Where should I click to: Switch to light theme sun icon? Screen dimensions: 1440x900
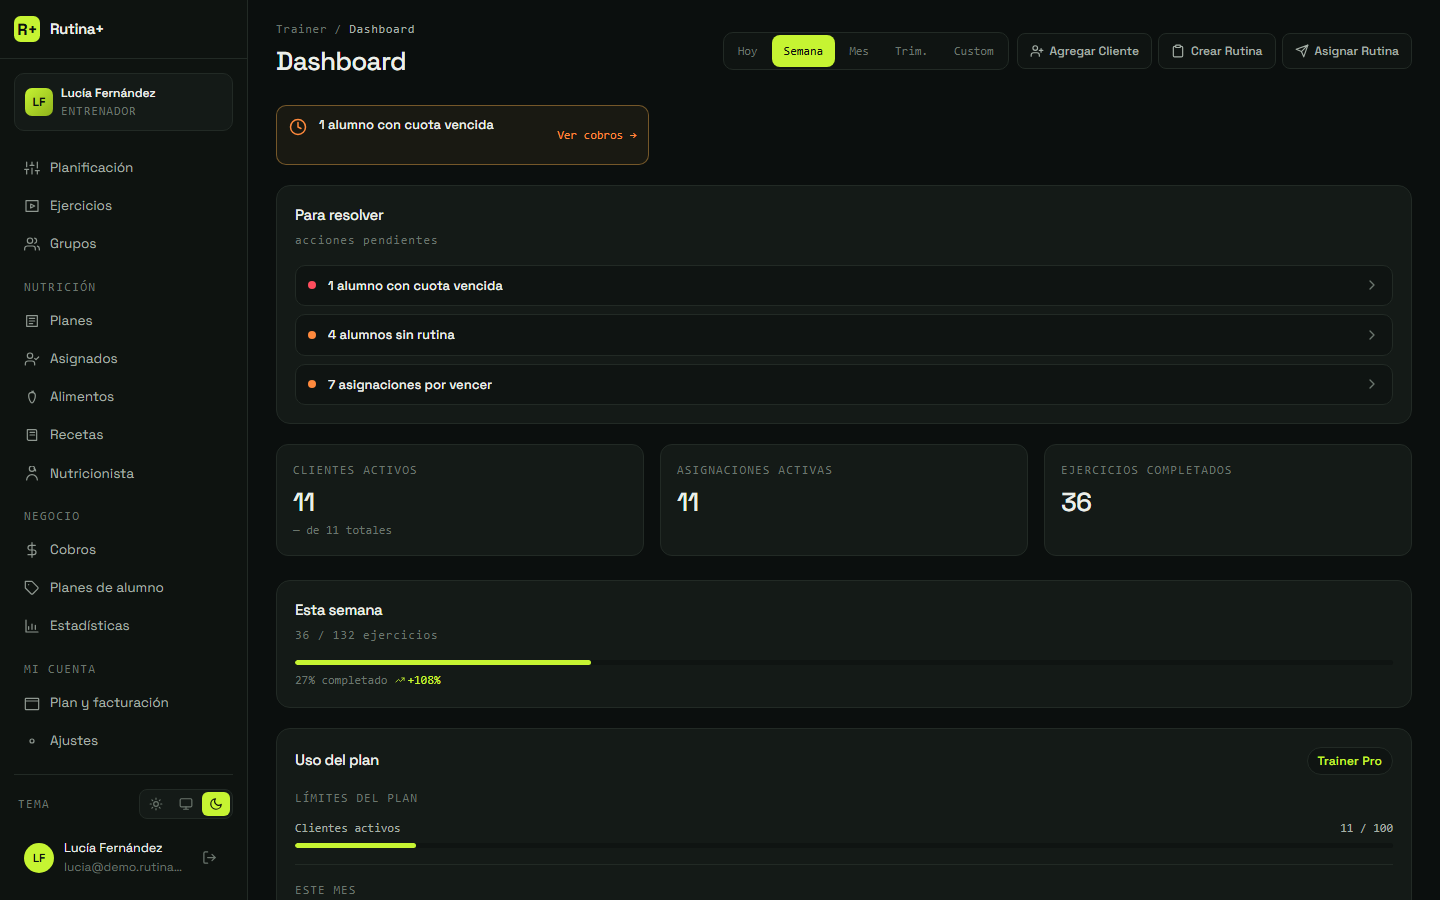tap(156, 804)
